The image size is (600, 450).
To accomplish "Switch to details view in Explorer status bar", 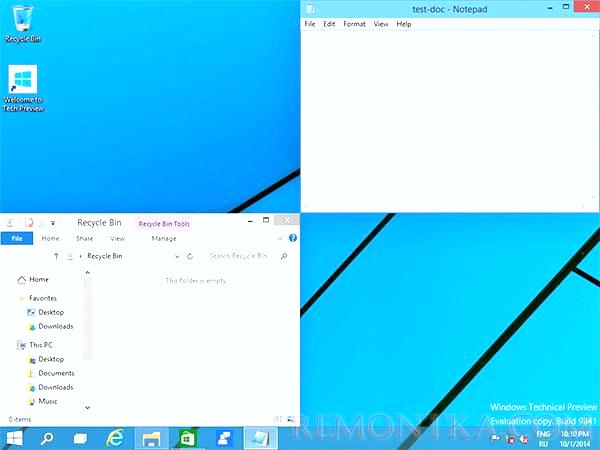I will click(x=278, y=419).
